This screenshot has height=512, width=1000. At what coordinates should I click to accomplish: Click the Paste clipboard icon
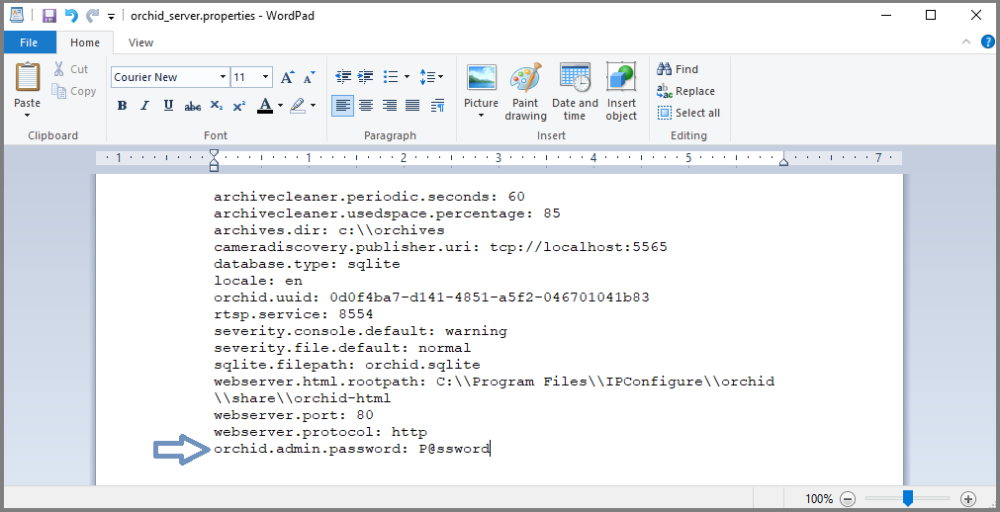(27, 77)
